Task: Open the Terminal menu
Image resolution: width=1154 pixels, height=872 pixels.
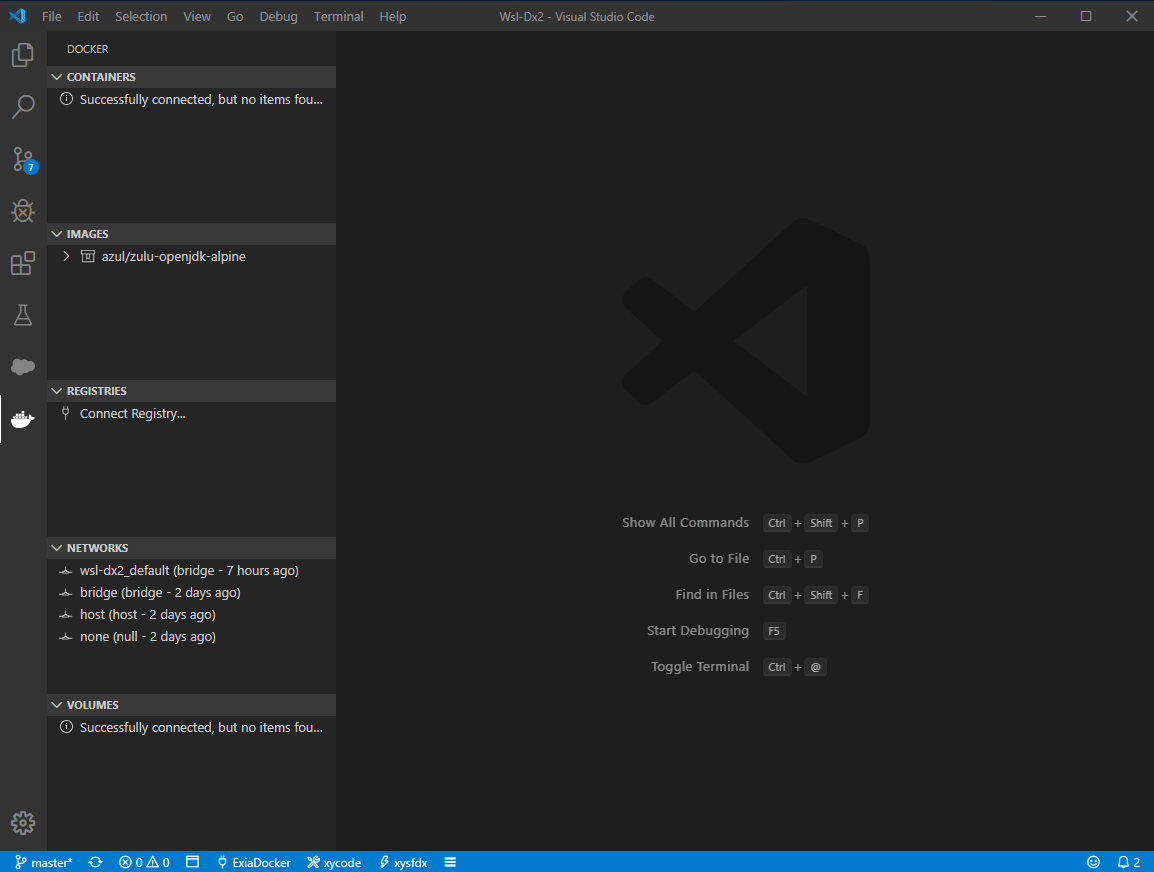Action: pyautogui.click(x=339, y=16)
